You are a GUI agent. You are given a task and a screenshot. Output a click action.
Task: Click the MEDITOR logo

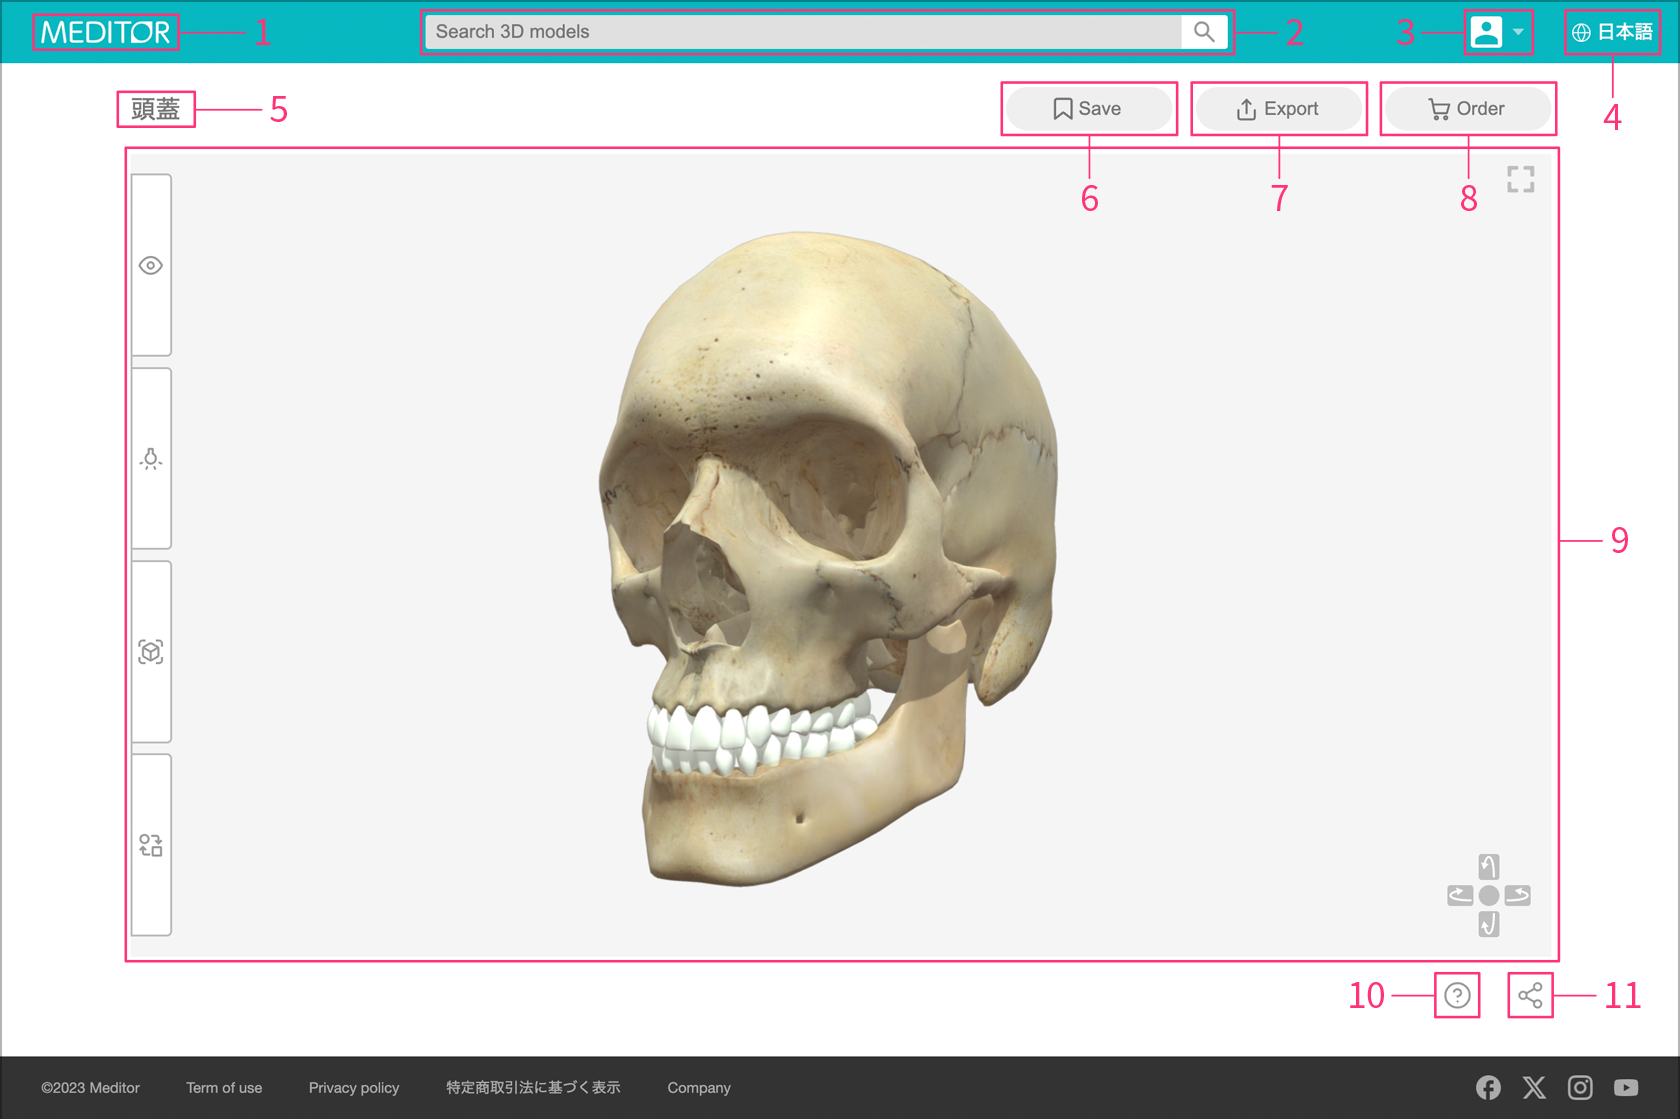pyautogui.click(x=105, y=32)
